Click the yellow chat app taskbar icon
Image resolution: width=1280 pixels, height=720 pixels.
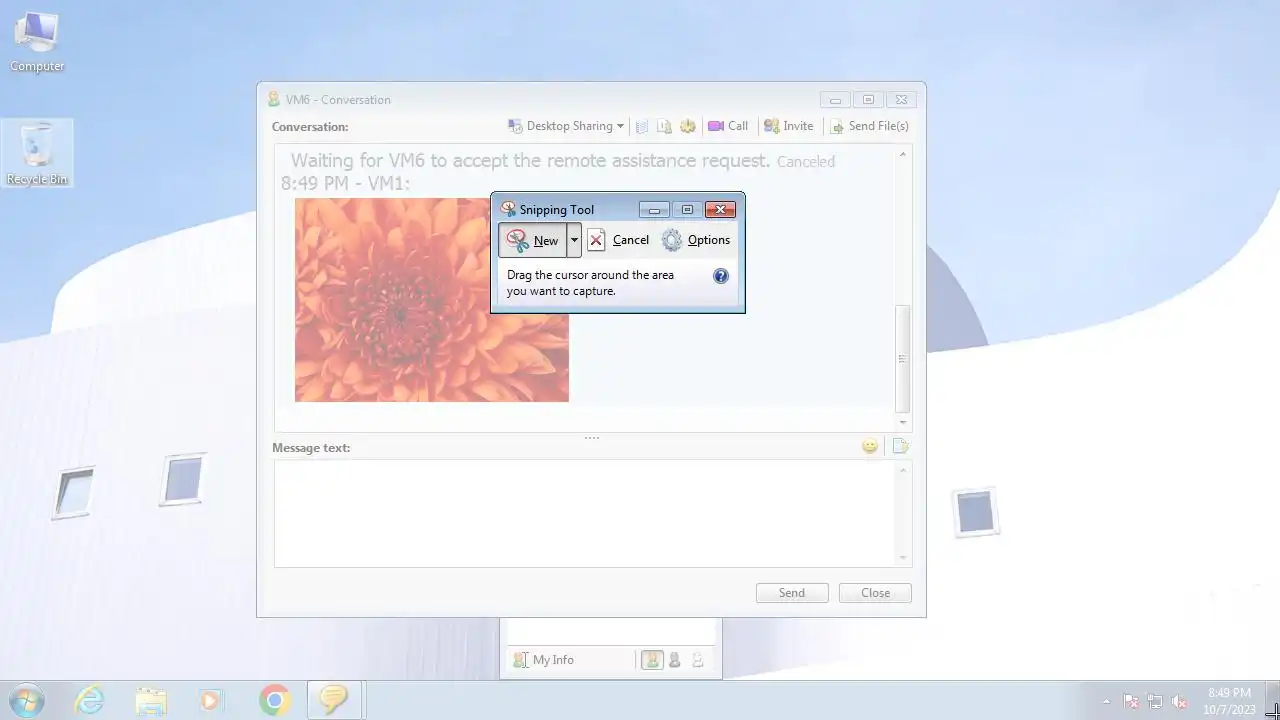point(333,700)
